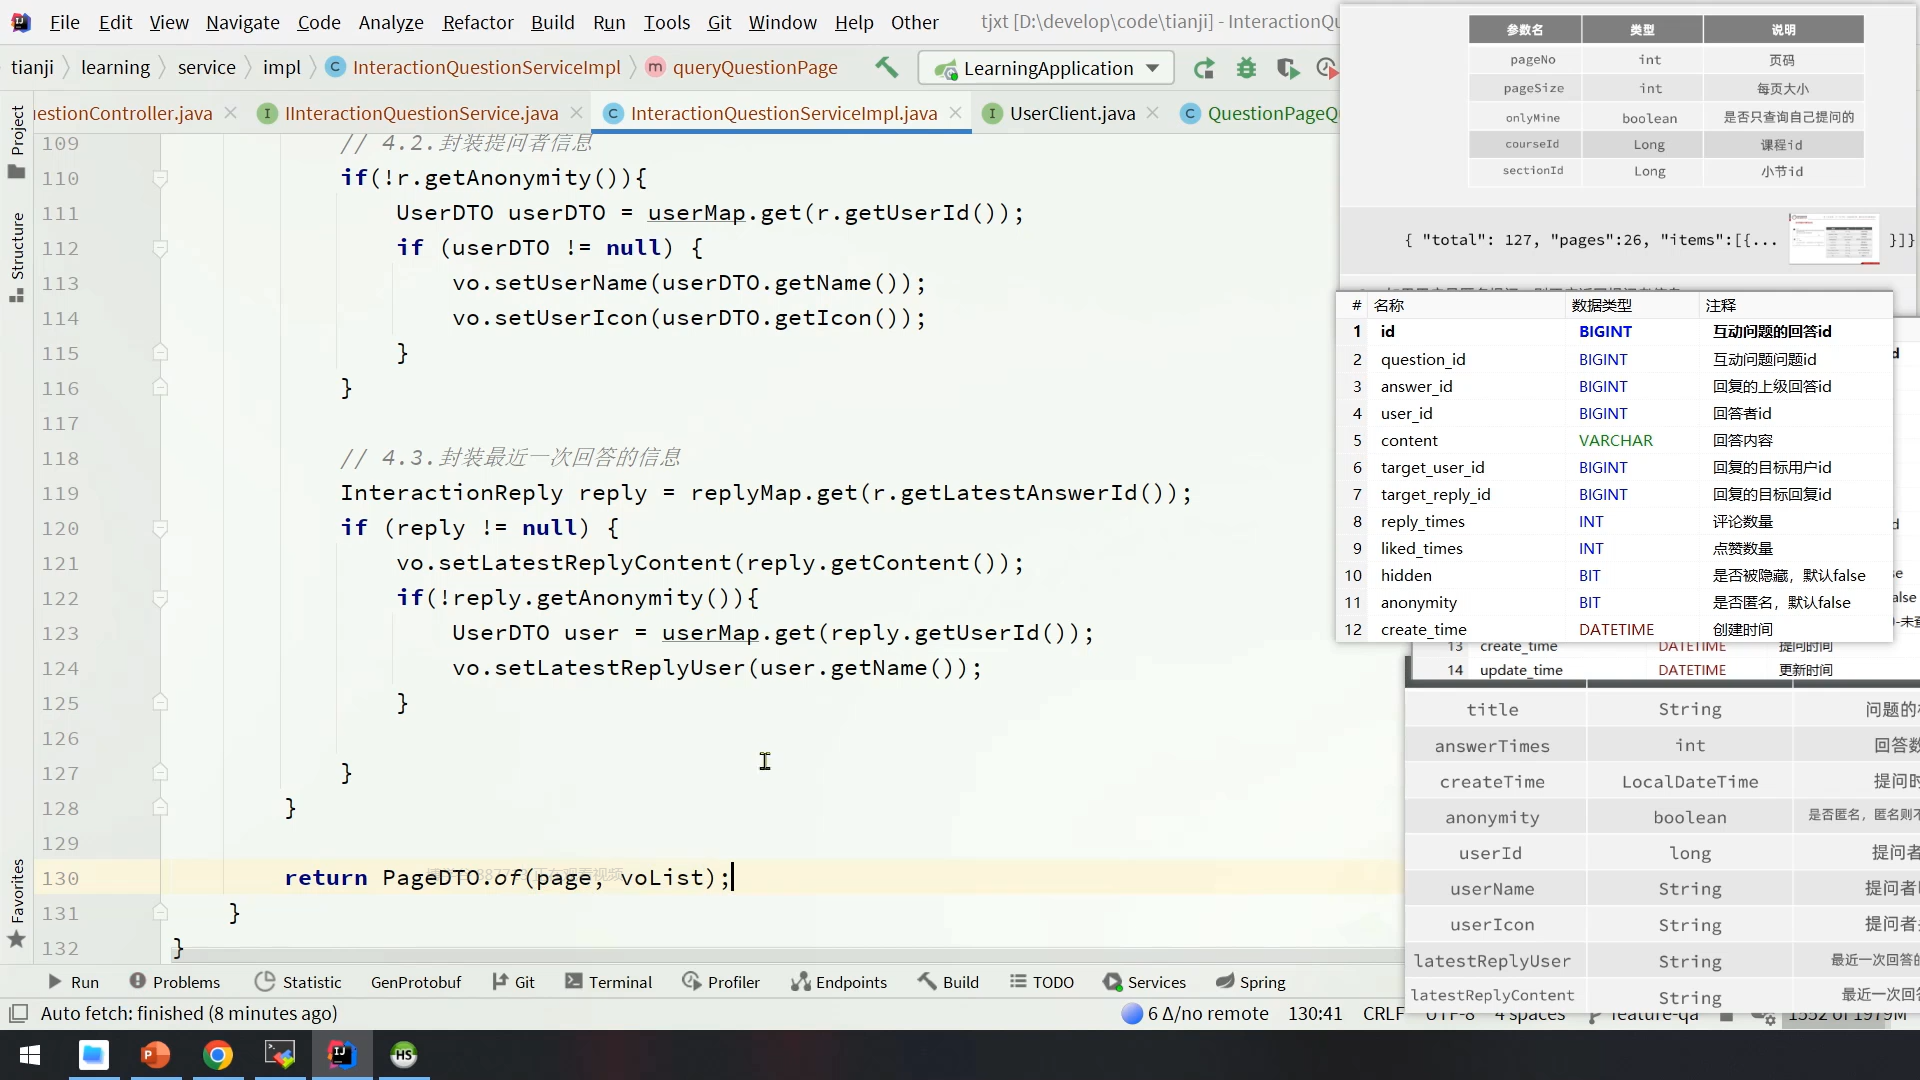The image size is (1920, 1080).
Task: Close the IInteractionQuestionService.java tab
Action: (x=576, y=113)
